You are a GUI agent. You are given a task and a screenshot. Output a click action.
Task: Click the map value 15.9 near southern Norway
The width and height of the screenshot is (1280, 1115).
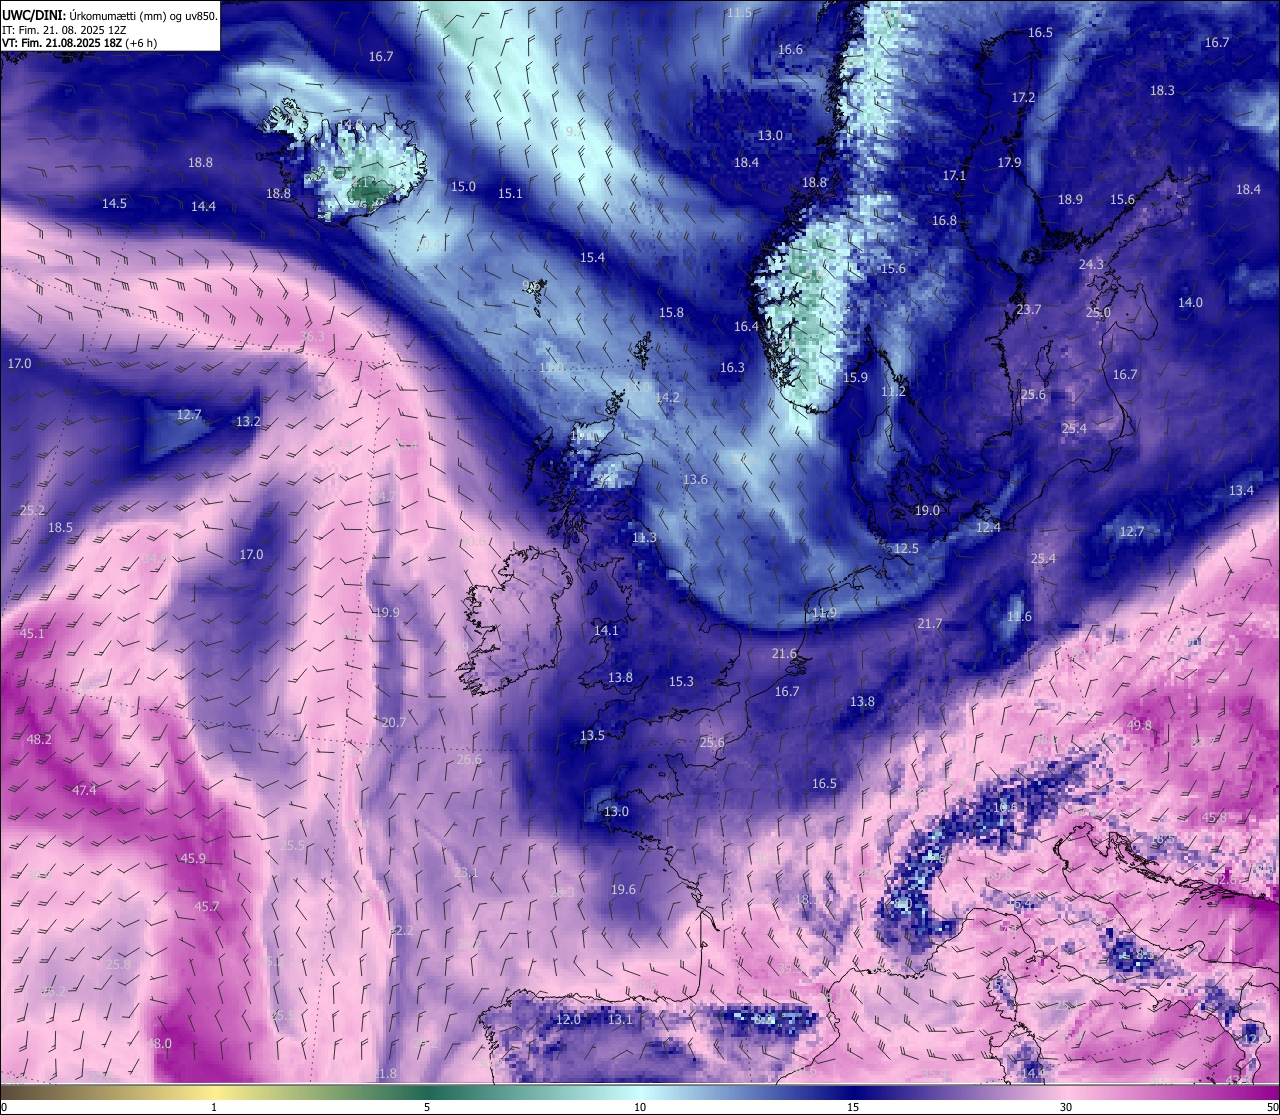point(855,378)
